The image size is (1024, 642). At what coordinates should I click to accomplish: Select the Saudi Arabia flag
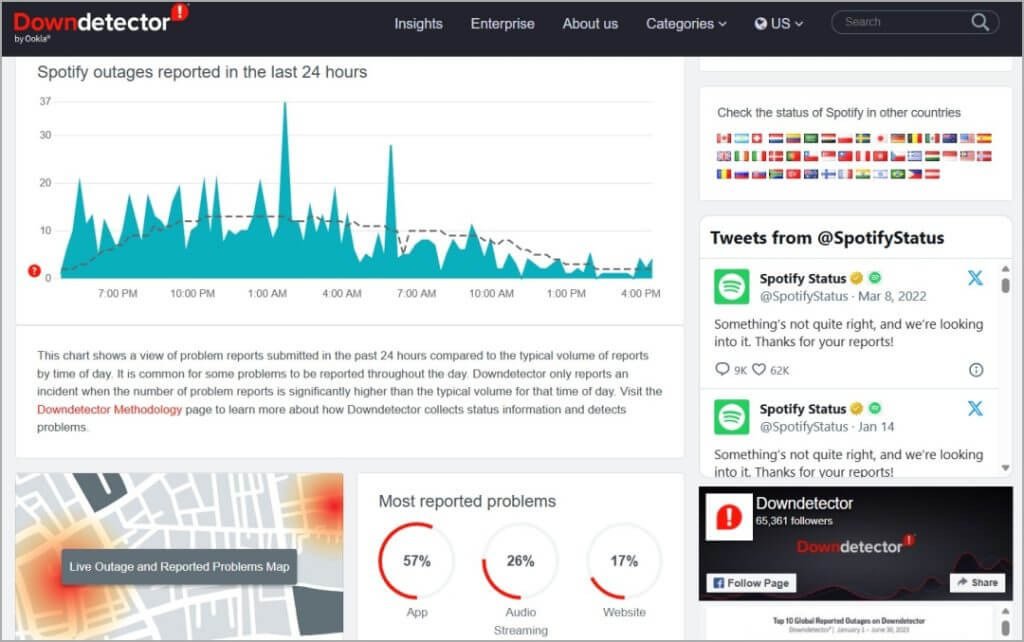click(810, 138)
